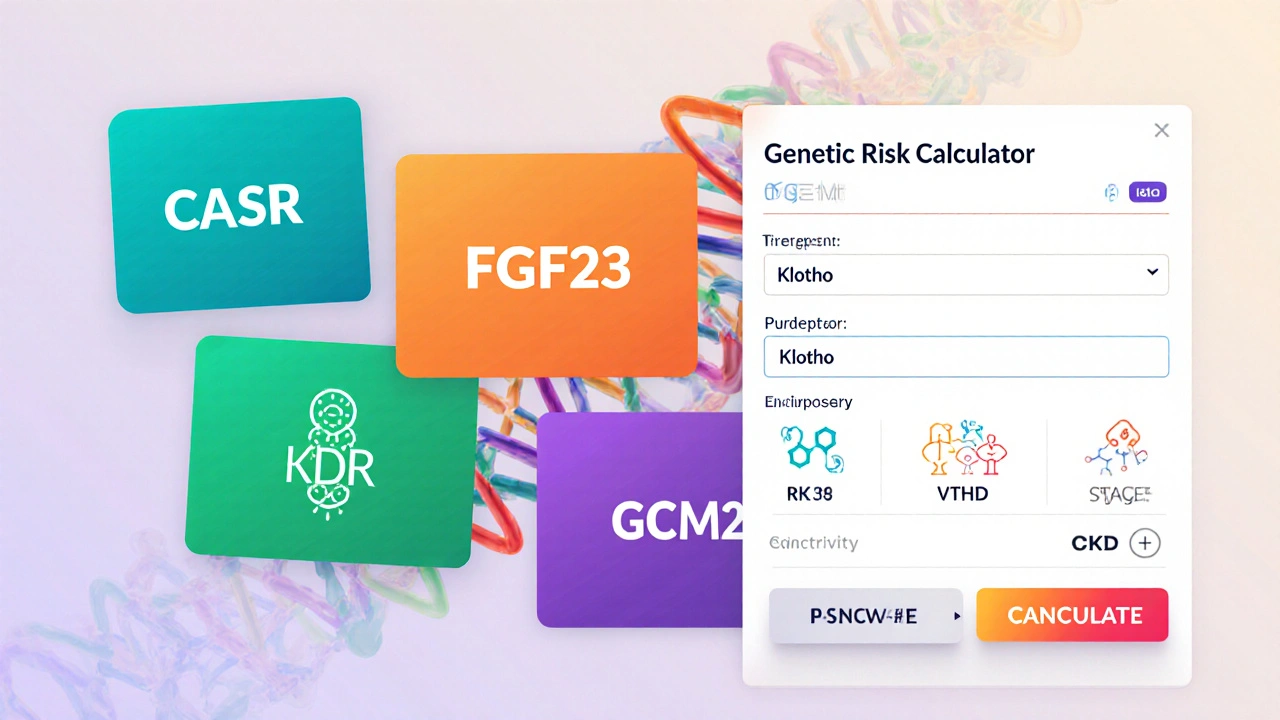This screenshot has height=720, width=1280.
Task: Close the Genetic Risk Calculator panel
Action: [x=1161, y=130]
